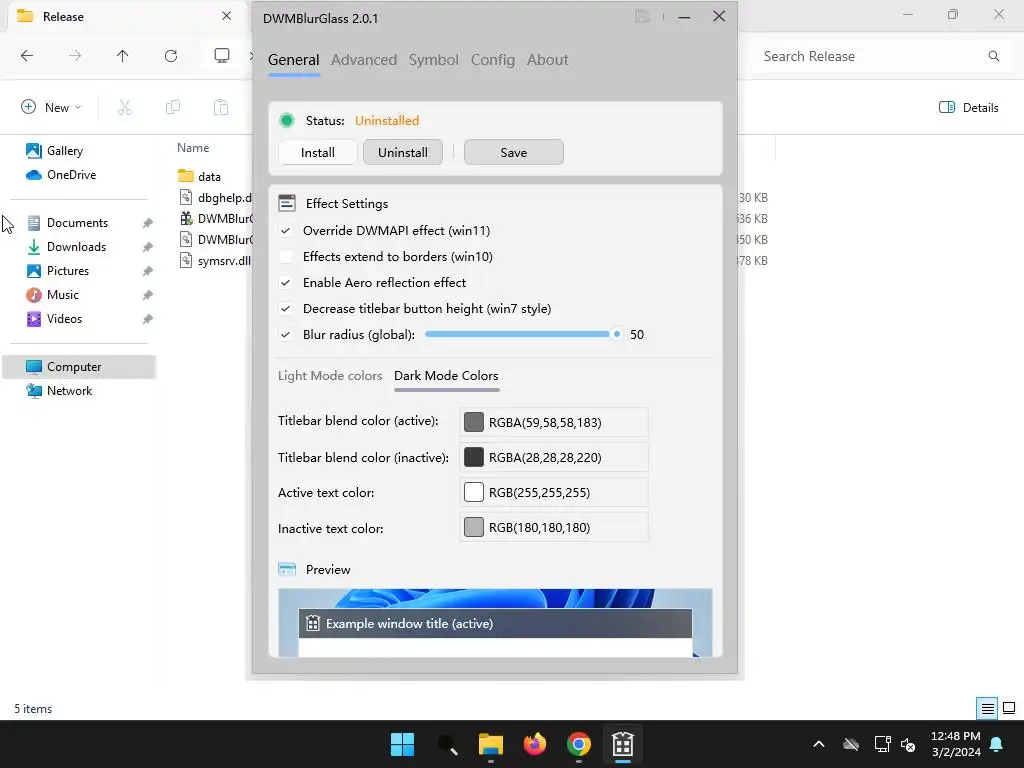Open Firefox from the taskbar
1024x768 pixels.
535,744
